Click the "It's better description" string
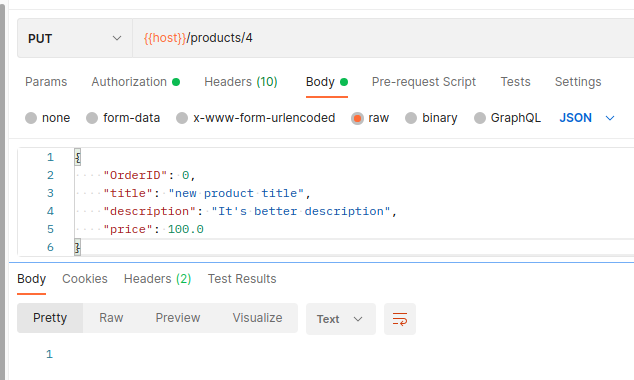 coord(301,211)
